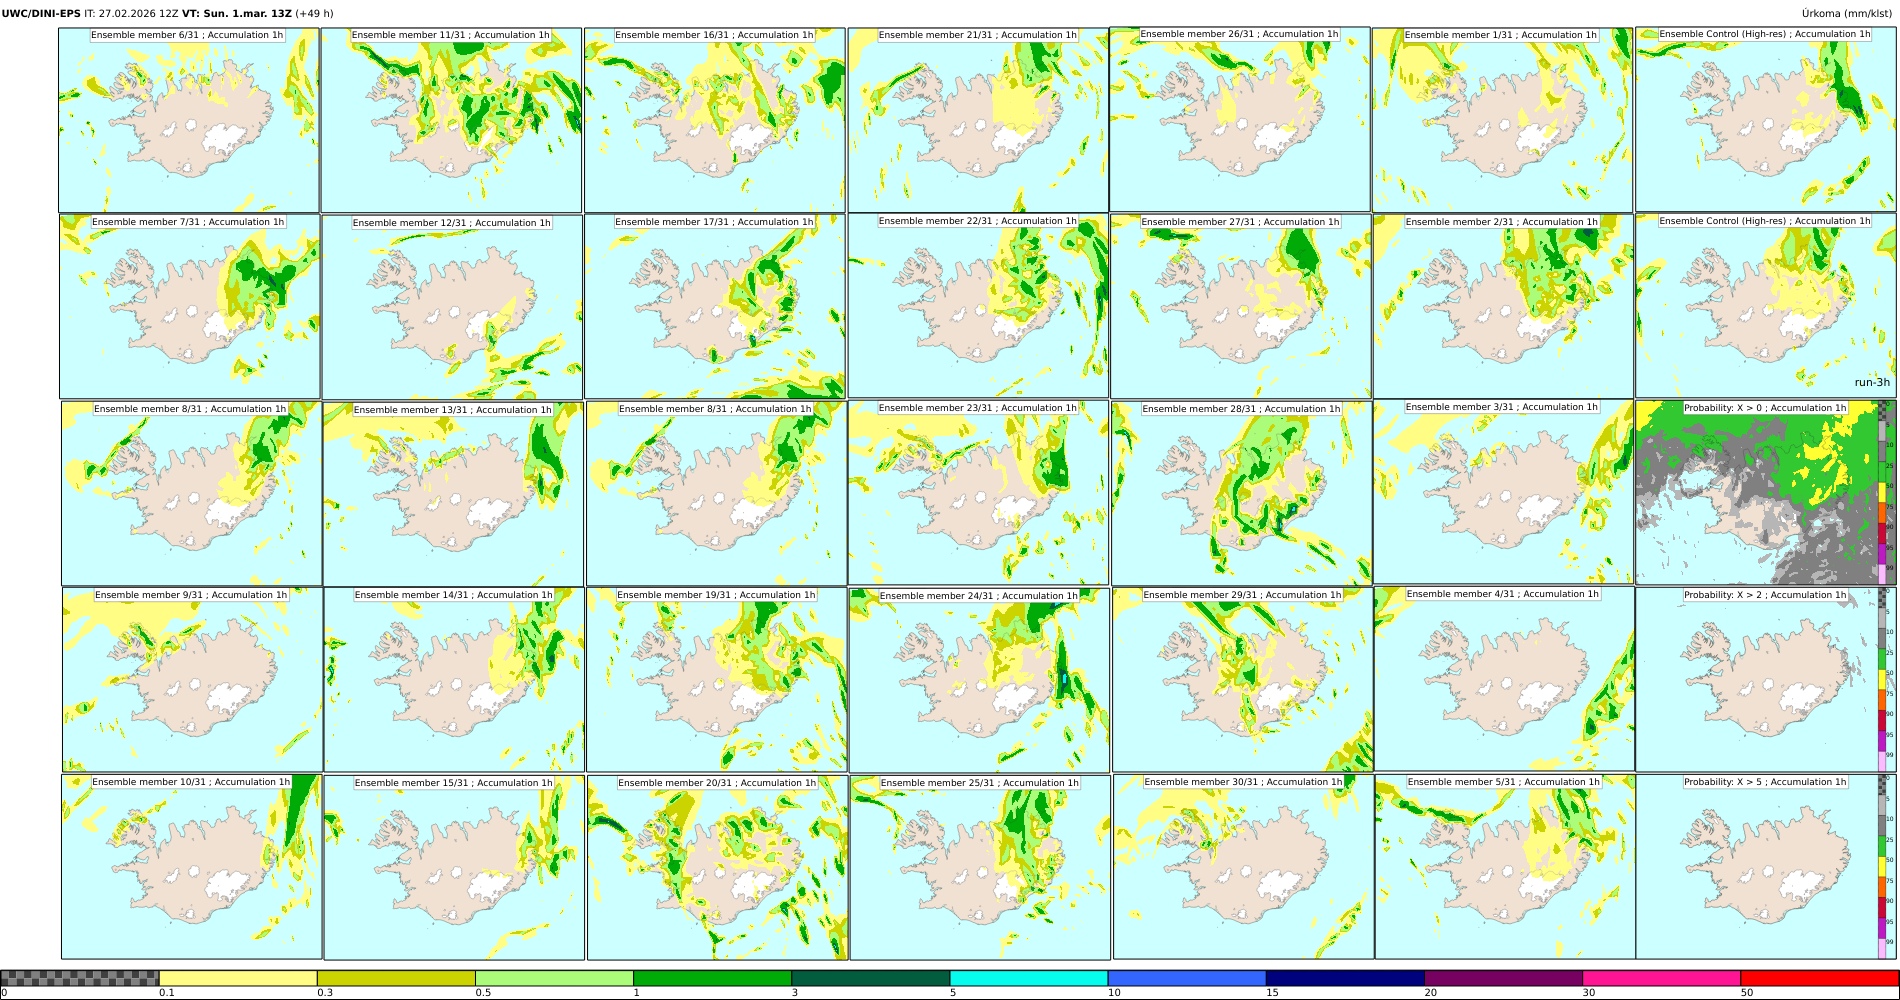Select the Ensemble member 15/31 map
This screenshot has height=1000, width=1900.
[x=454, y=868]
